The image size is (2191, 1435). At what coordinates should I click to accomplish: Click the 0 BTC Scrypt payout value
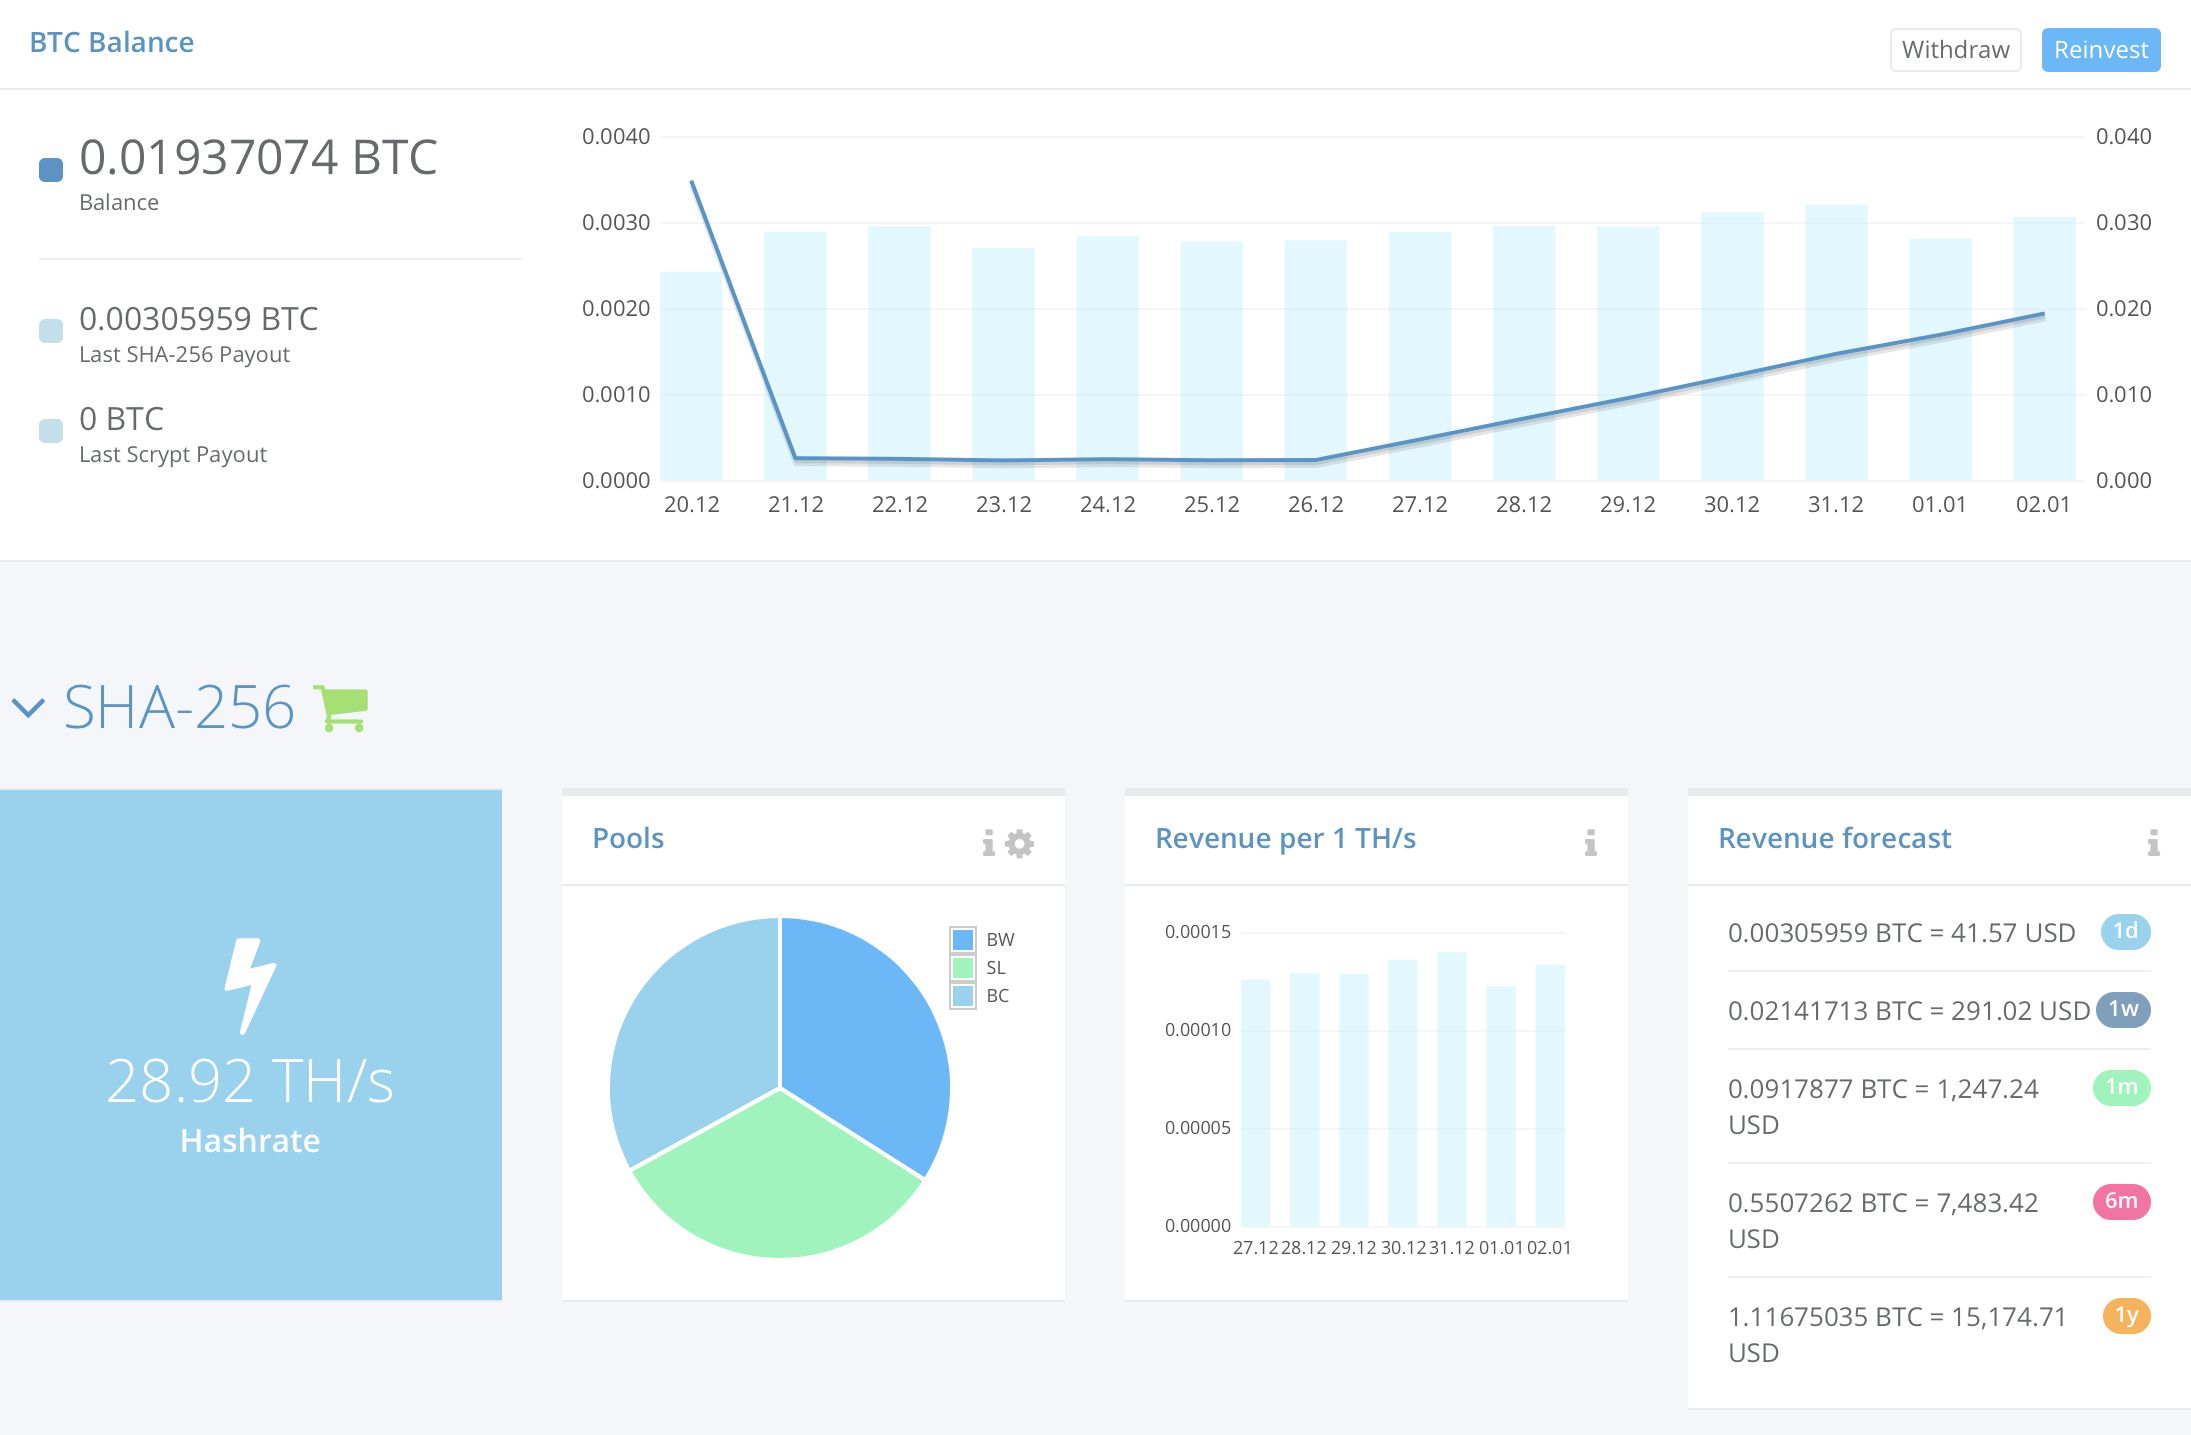pyautogui.click(x=121, y=419)
